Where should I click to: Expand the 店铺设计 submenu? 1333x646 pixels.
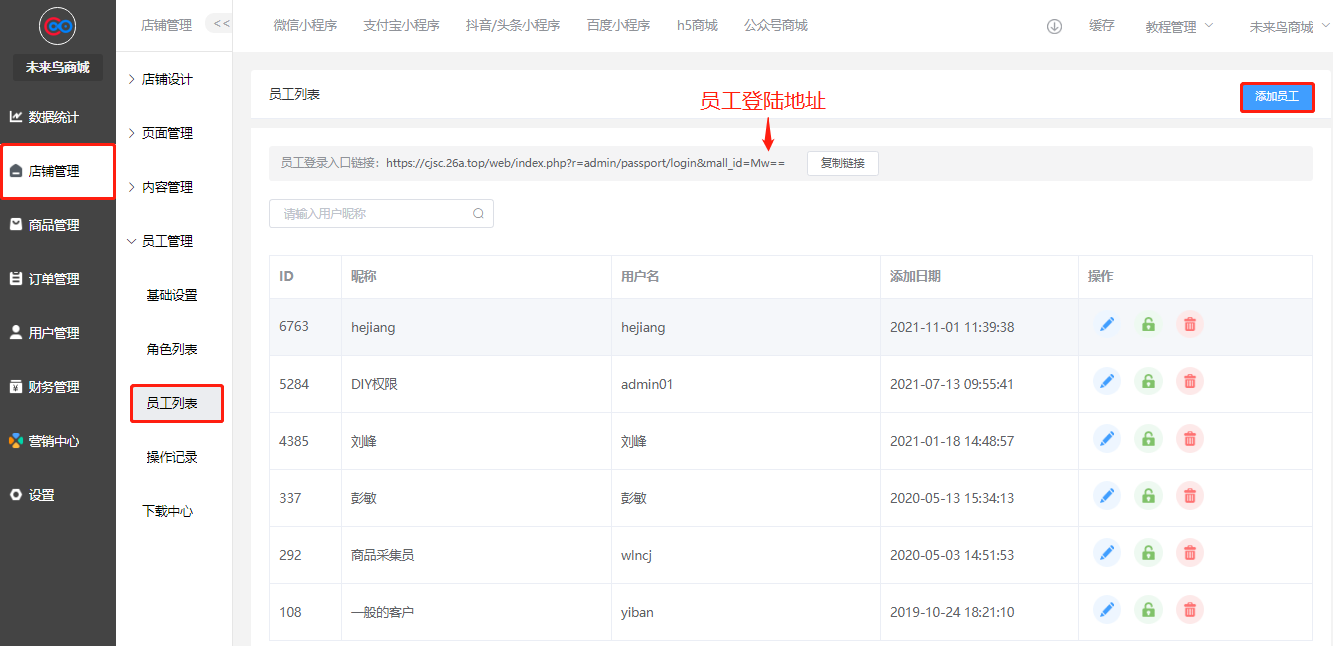coord(167,79)
